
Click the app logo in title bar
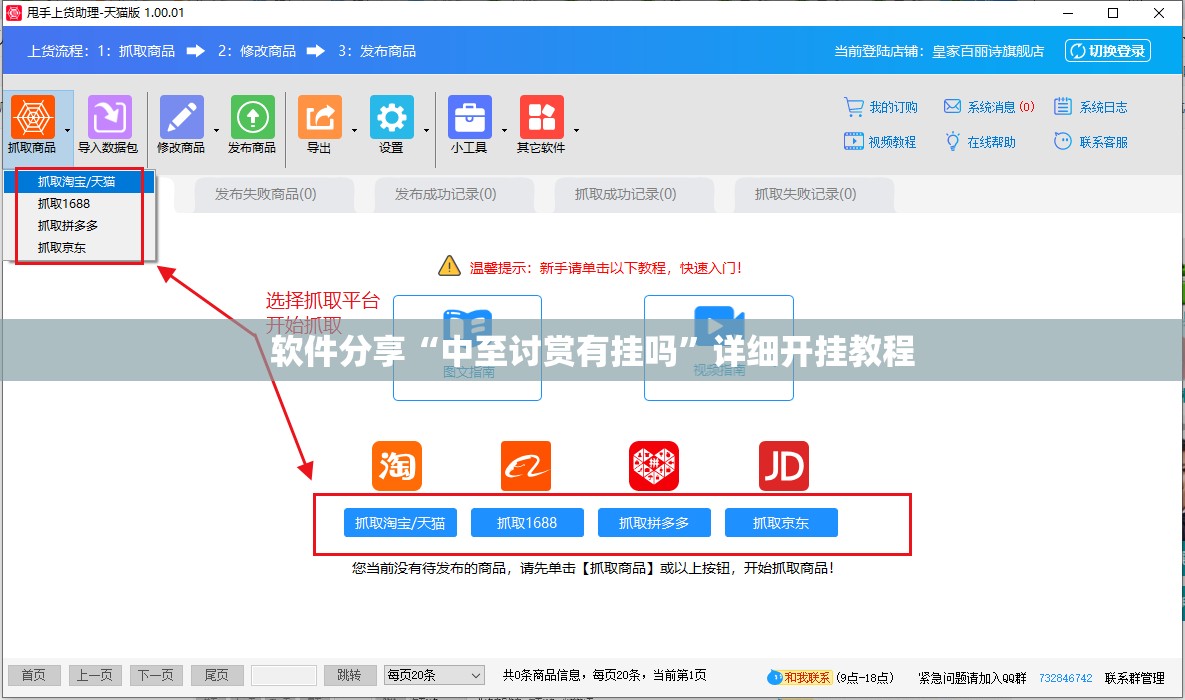click(x=14, y=13)
